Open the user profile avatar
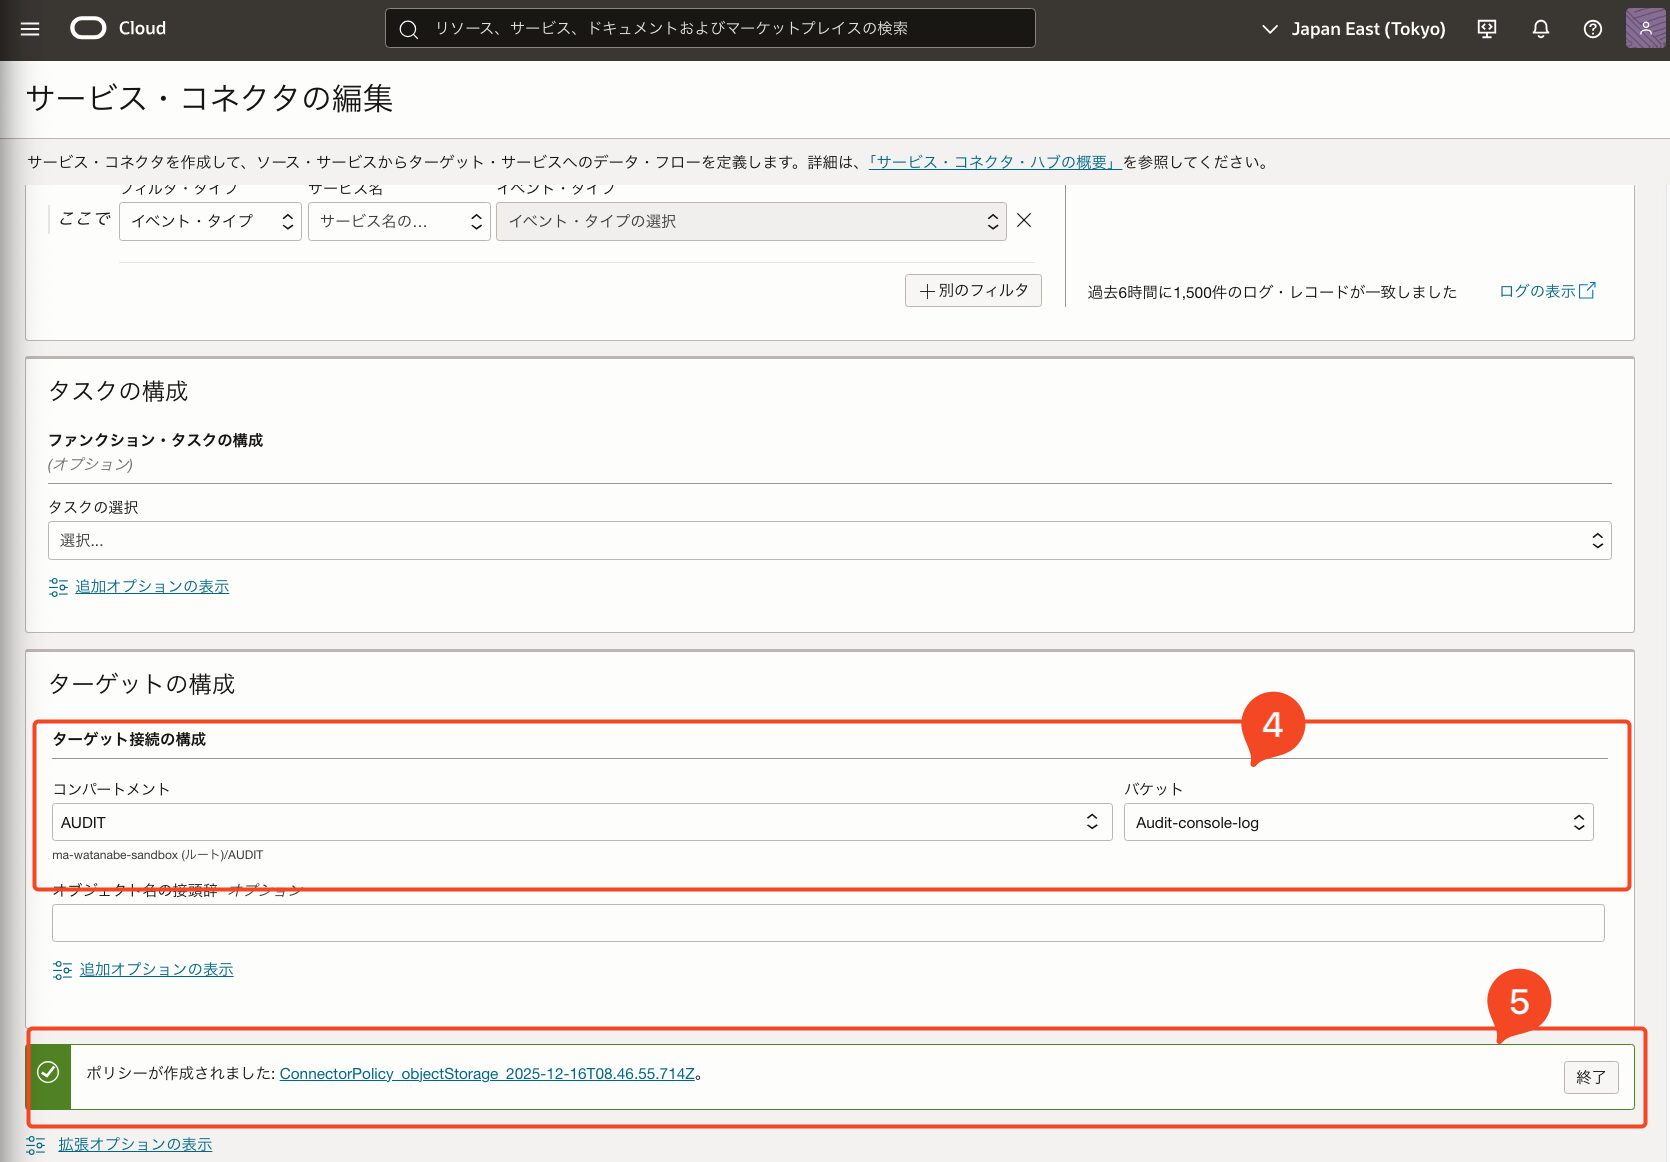Image resolution: width=1670 pixels, height=1162 pixels. click(x=1645, y=29)
